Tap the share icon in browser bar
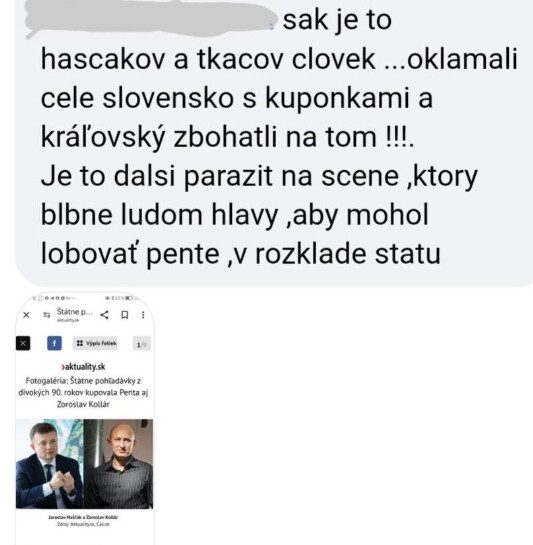This screenshot has width=533, height=545. 104,315
